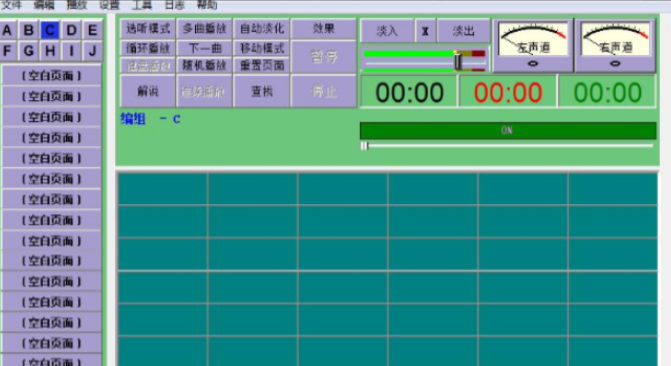Click the 连续播放 continuous play button
This screenshot has height=366, width=671.
205,91
